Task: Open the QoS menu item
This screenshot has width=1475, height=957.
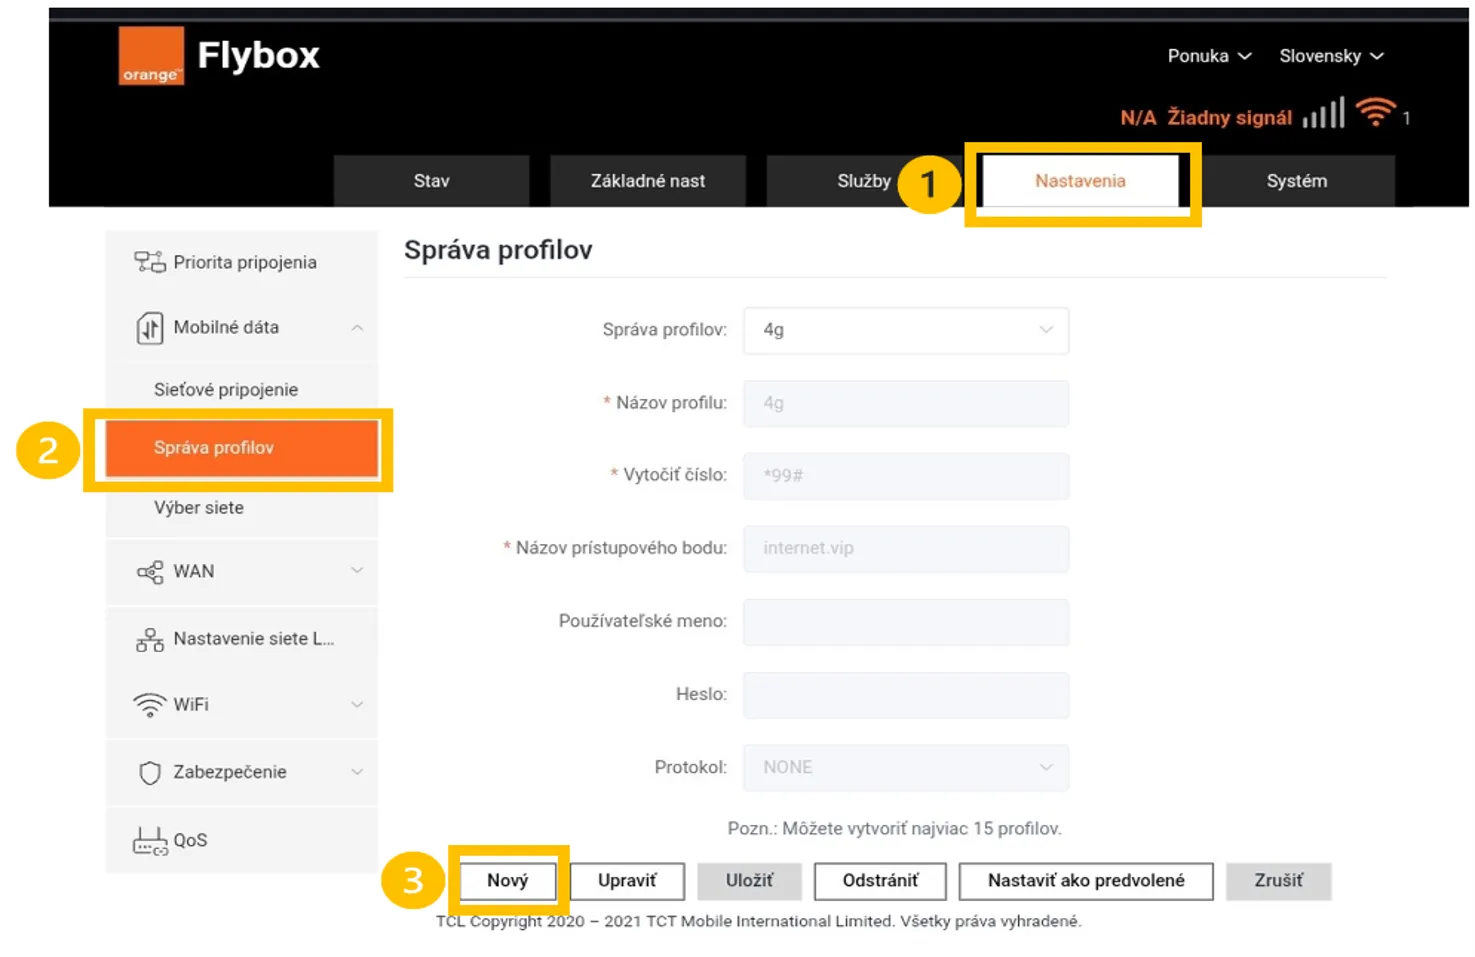Action: click(242, 841)
